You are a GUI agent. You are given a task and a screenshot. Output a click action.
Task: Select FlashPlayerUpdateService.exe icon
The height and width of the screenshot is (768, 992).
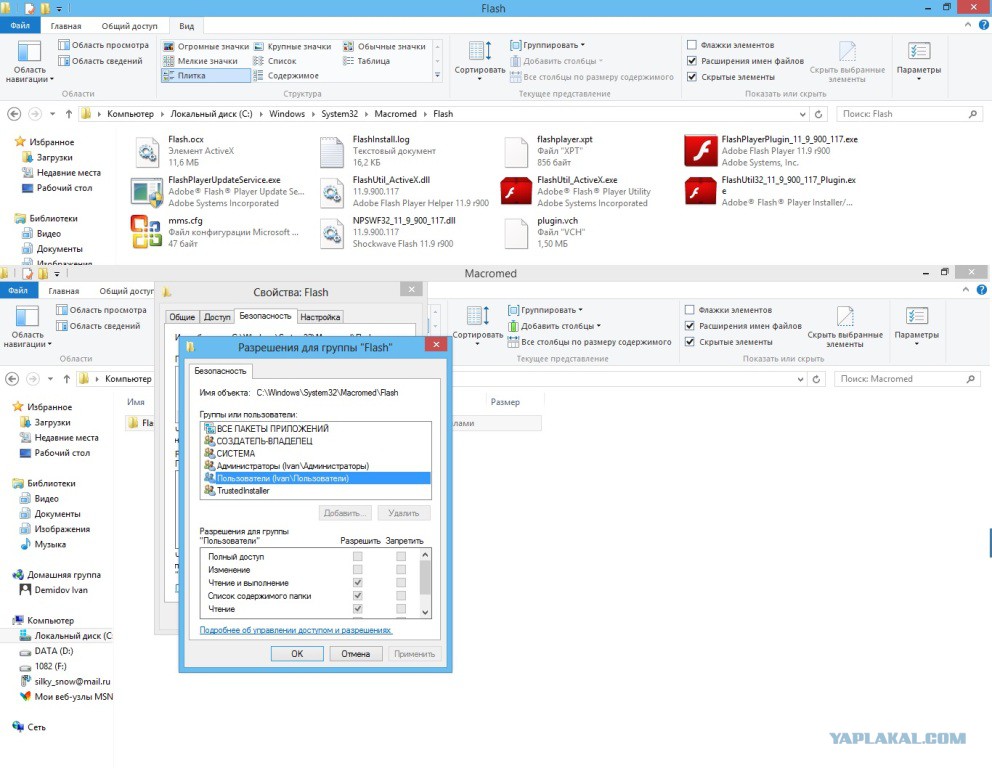(148, 191)
